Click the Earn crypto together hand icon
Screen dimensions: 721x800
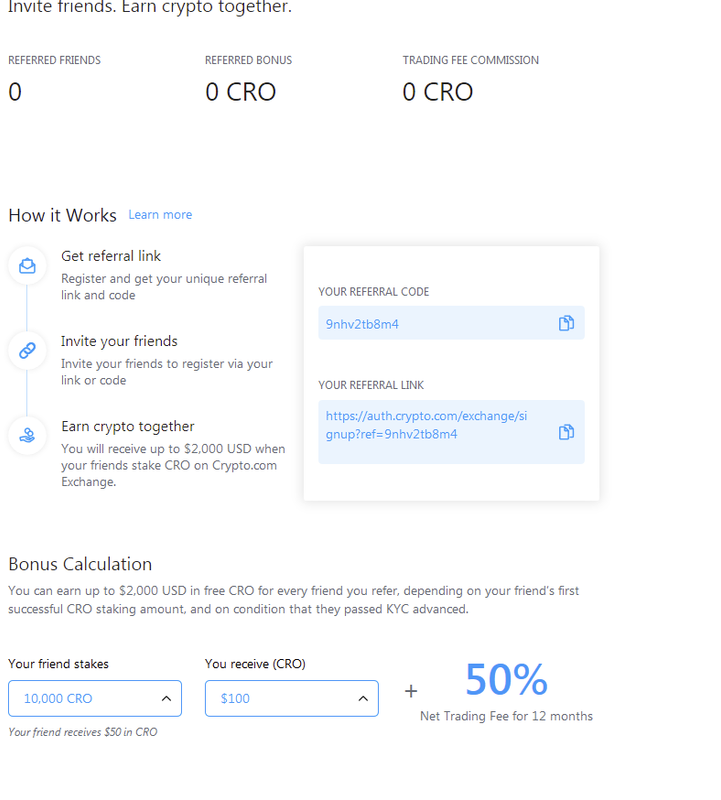[x=27, y=435]
